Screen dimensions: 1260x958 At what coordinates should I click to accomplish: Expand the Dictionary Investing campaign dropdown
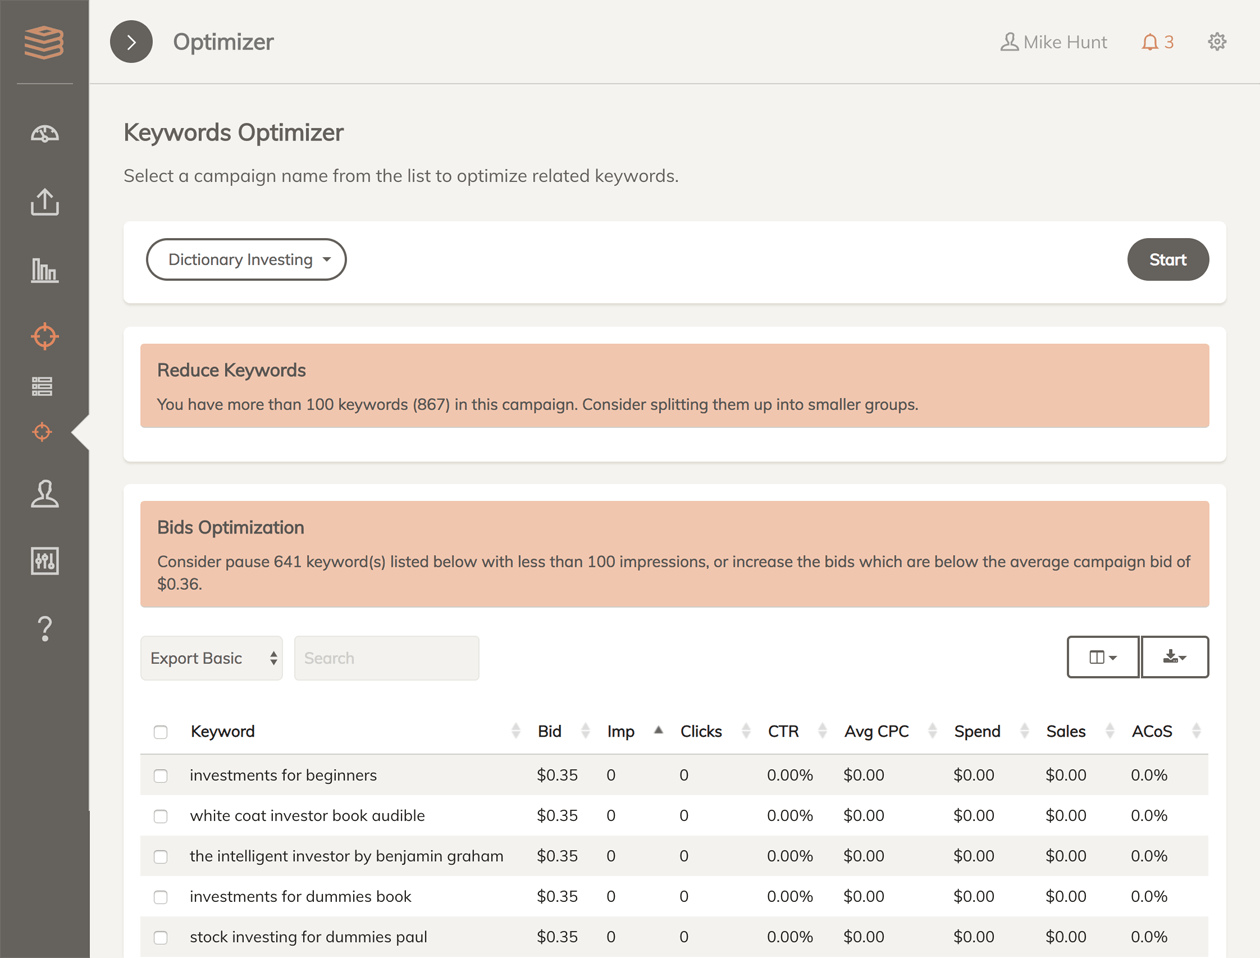[246, 260]
